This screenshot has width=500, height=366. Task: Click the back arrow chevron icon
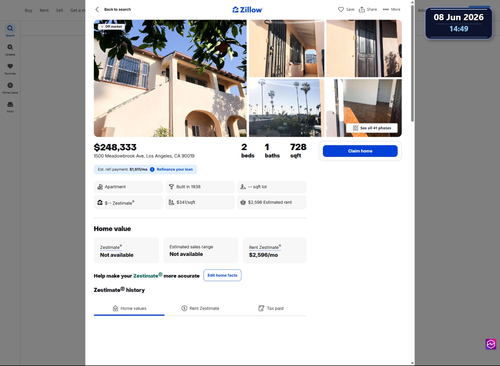(97, 9)
